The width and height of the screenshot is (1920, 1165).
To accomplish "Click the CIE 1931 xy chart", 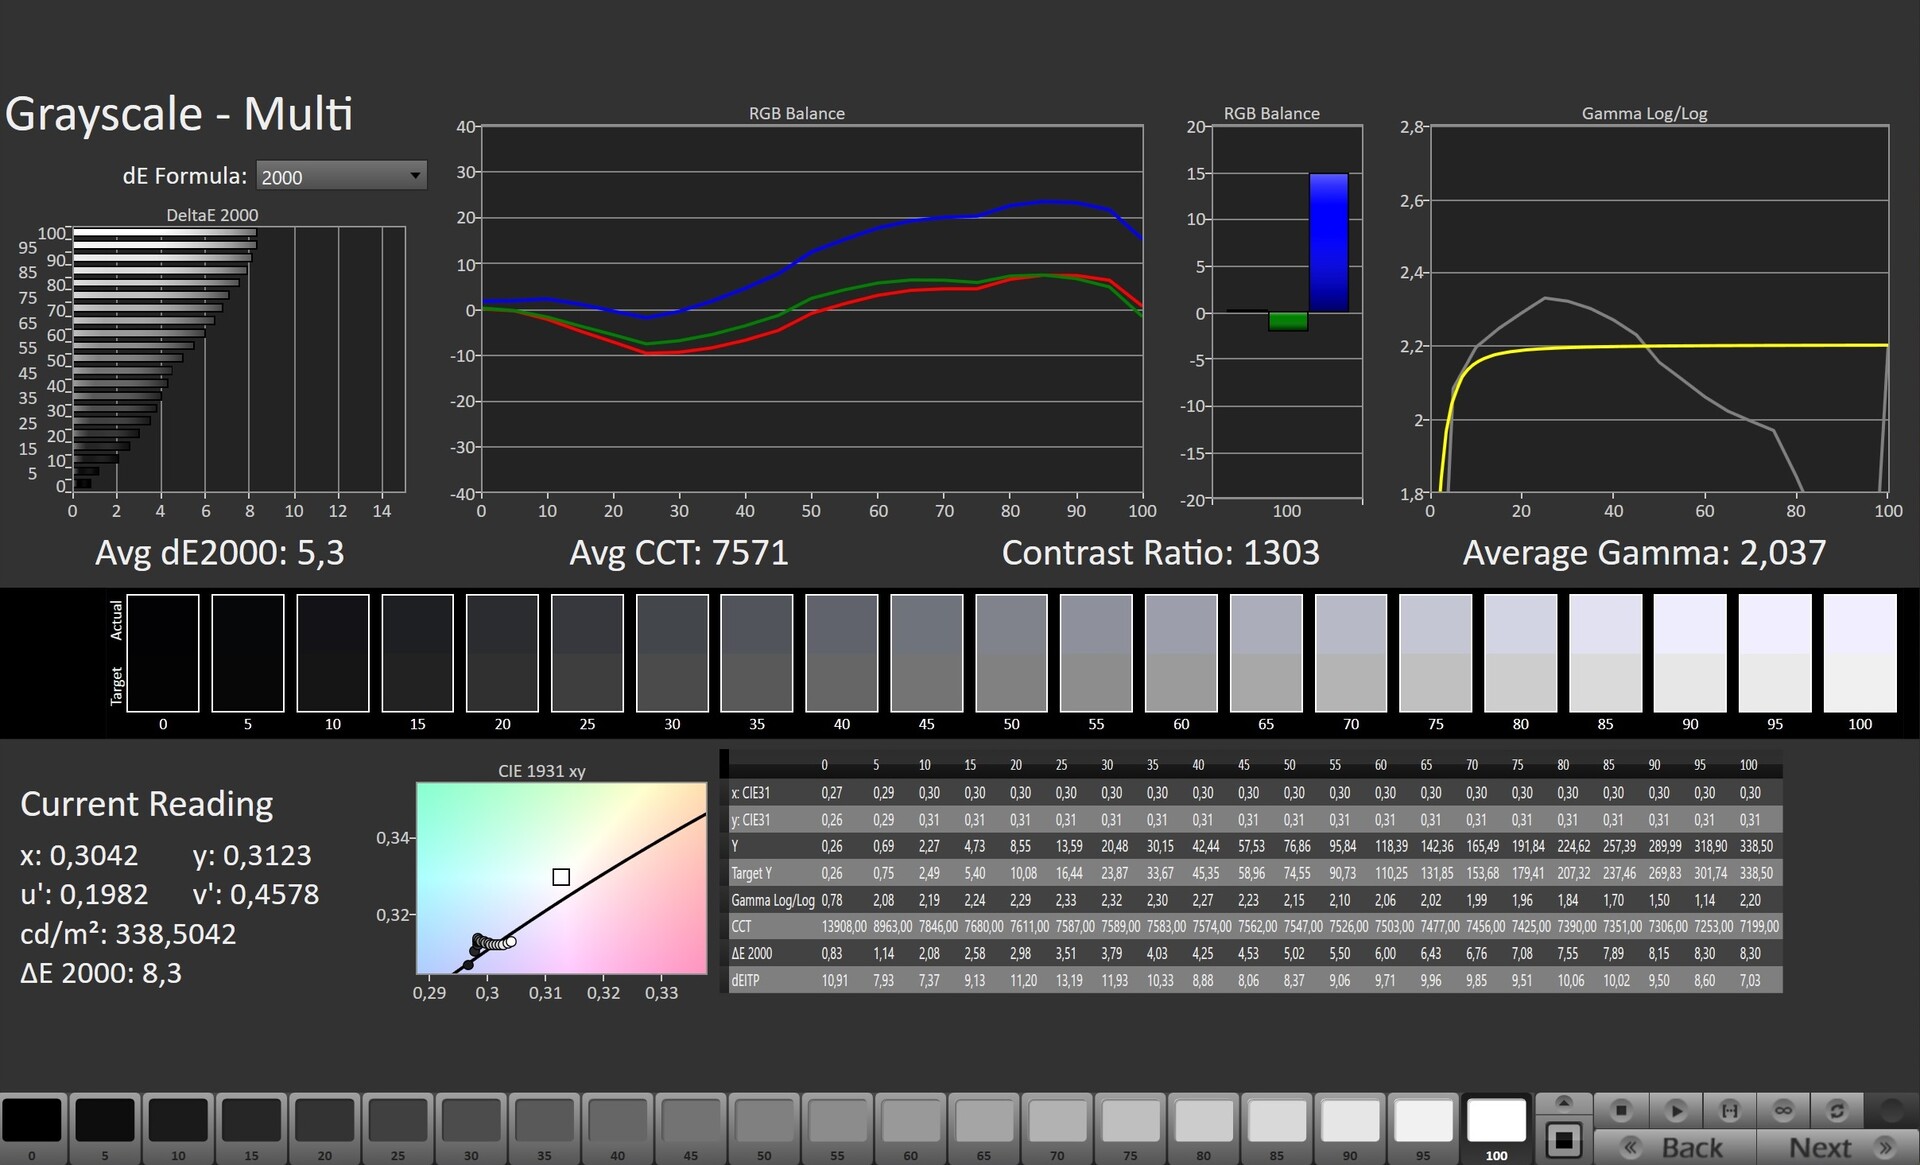I will pos(561,877).
